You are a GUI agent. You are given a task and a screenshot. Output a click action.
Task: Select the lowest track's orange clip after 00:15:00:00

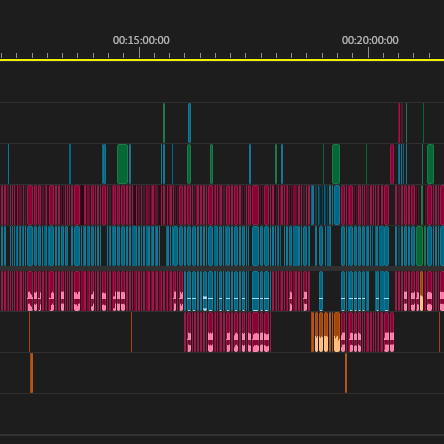pyautogui.click(x=346, y=373)
